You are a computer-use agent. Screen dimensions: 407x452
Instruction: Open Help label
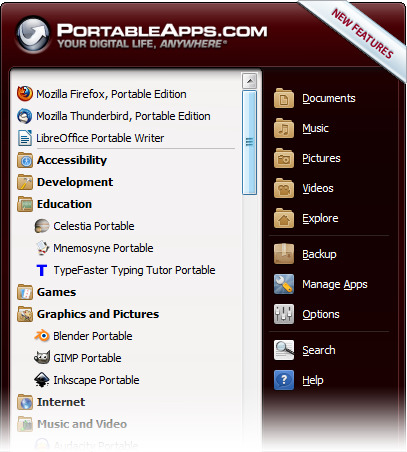click(x=313, y=380)
